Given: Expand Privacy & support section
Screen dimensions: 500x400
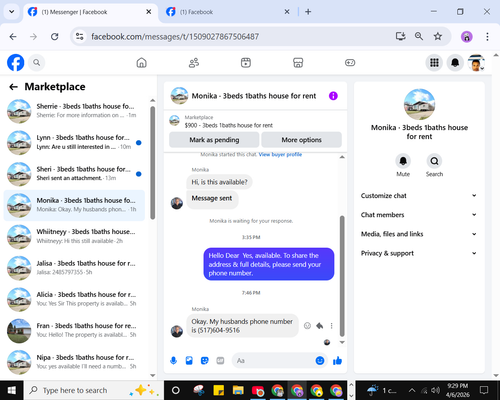Looking at the screenshot, I should click(x=419, y=253).
